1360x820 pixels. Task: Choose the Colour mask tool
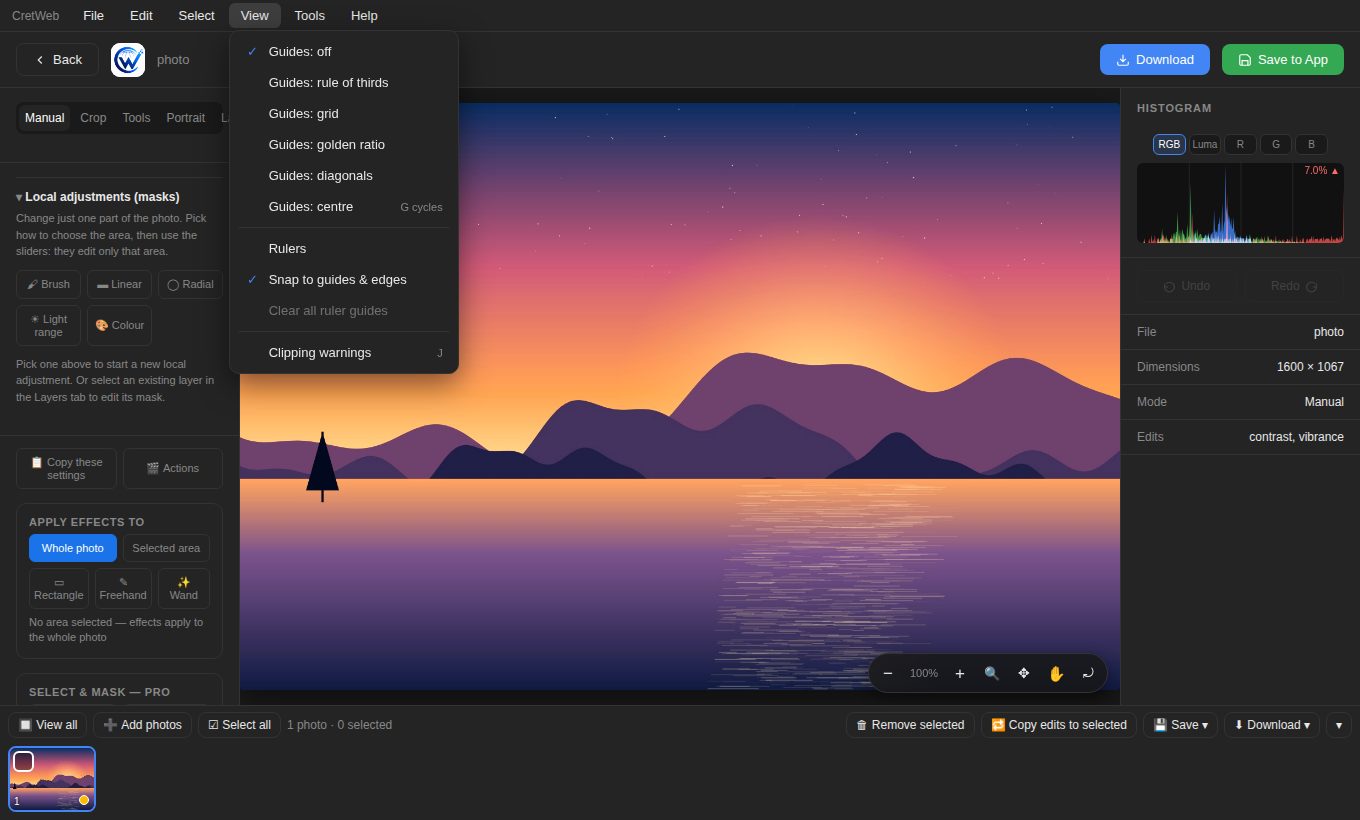click(x=119, y=325)
